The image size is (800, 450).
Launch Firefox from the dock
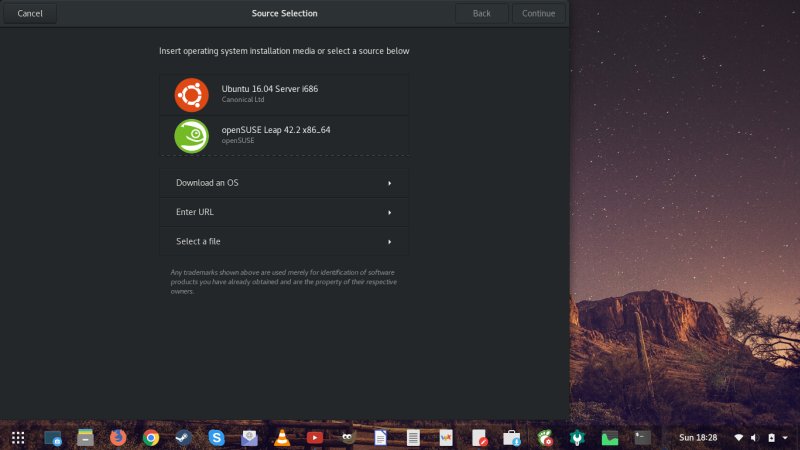pyautogui.click(x=118, y=437)
